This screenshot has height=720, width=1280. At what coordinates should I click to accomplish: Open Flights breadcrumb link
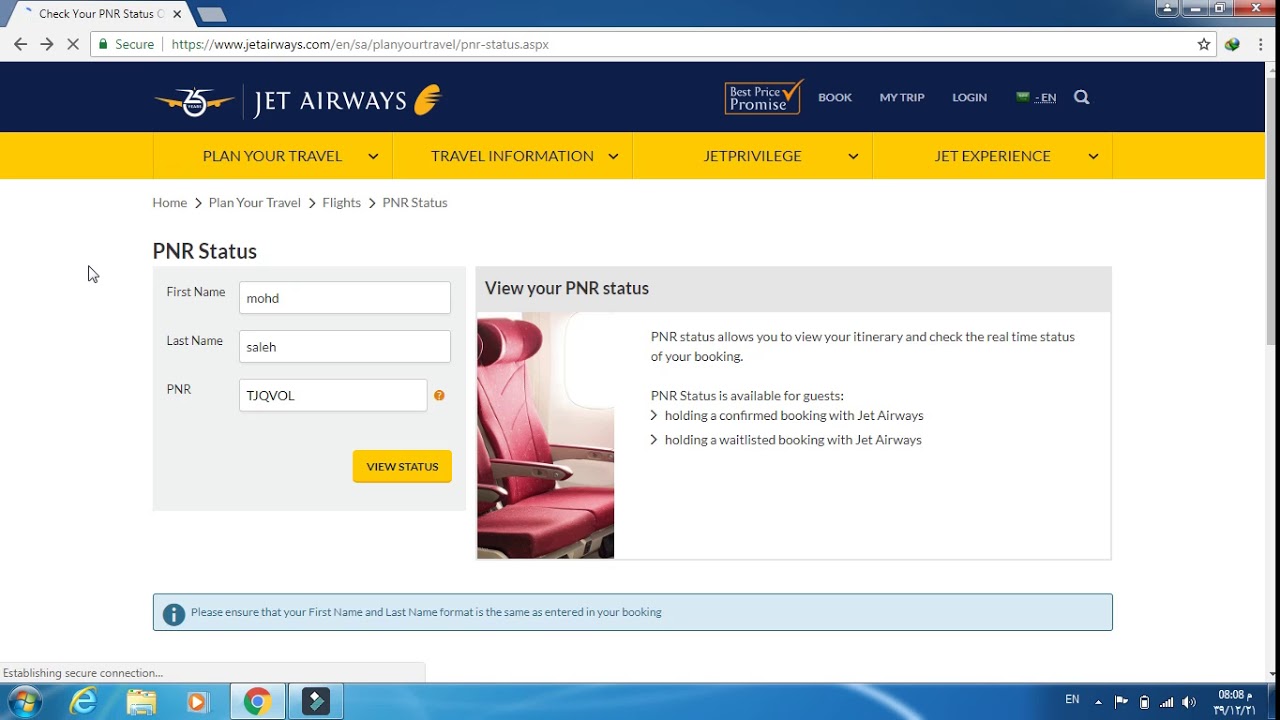click(x=341, y=202)
